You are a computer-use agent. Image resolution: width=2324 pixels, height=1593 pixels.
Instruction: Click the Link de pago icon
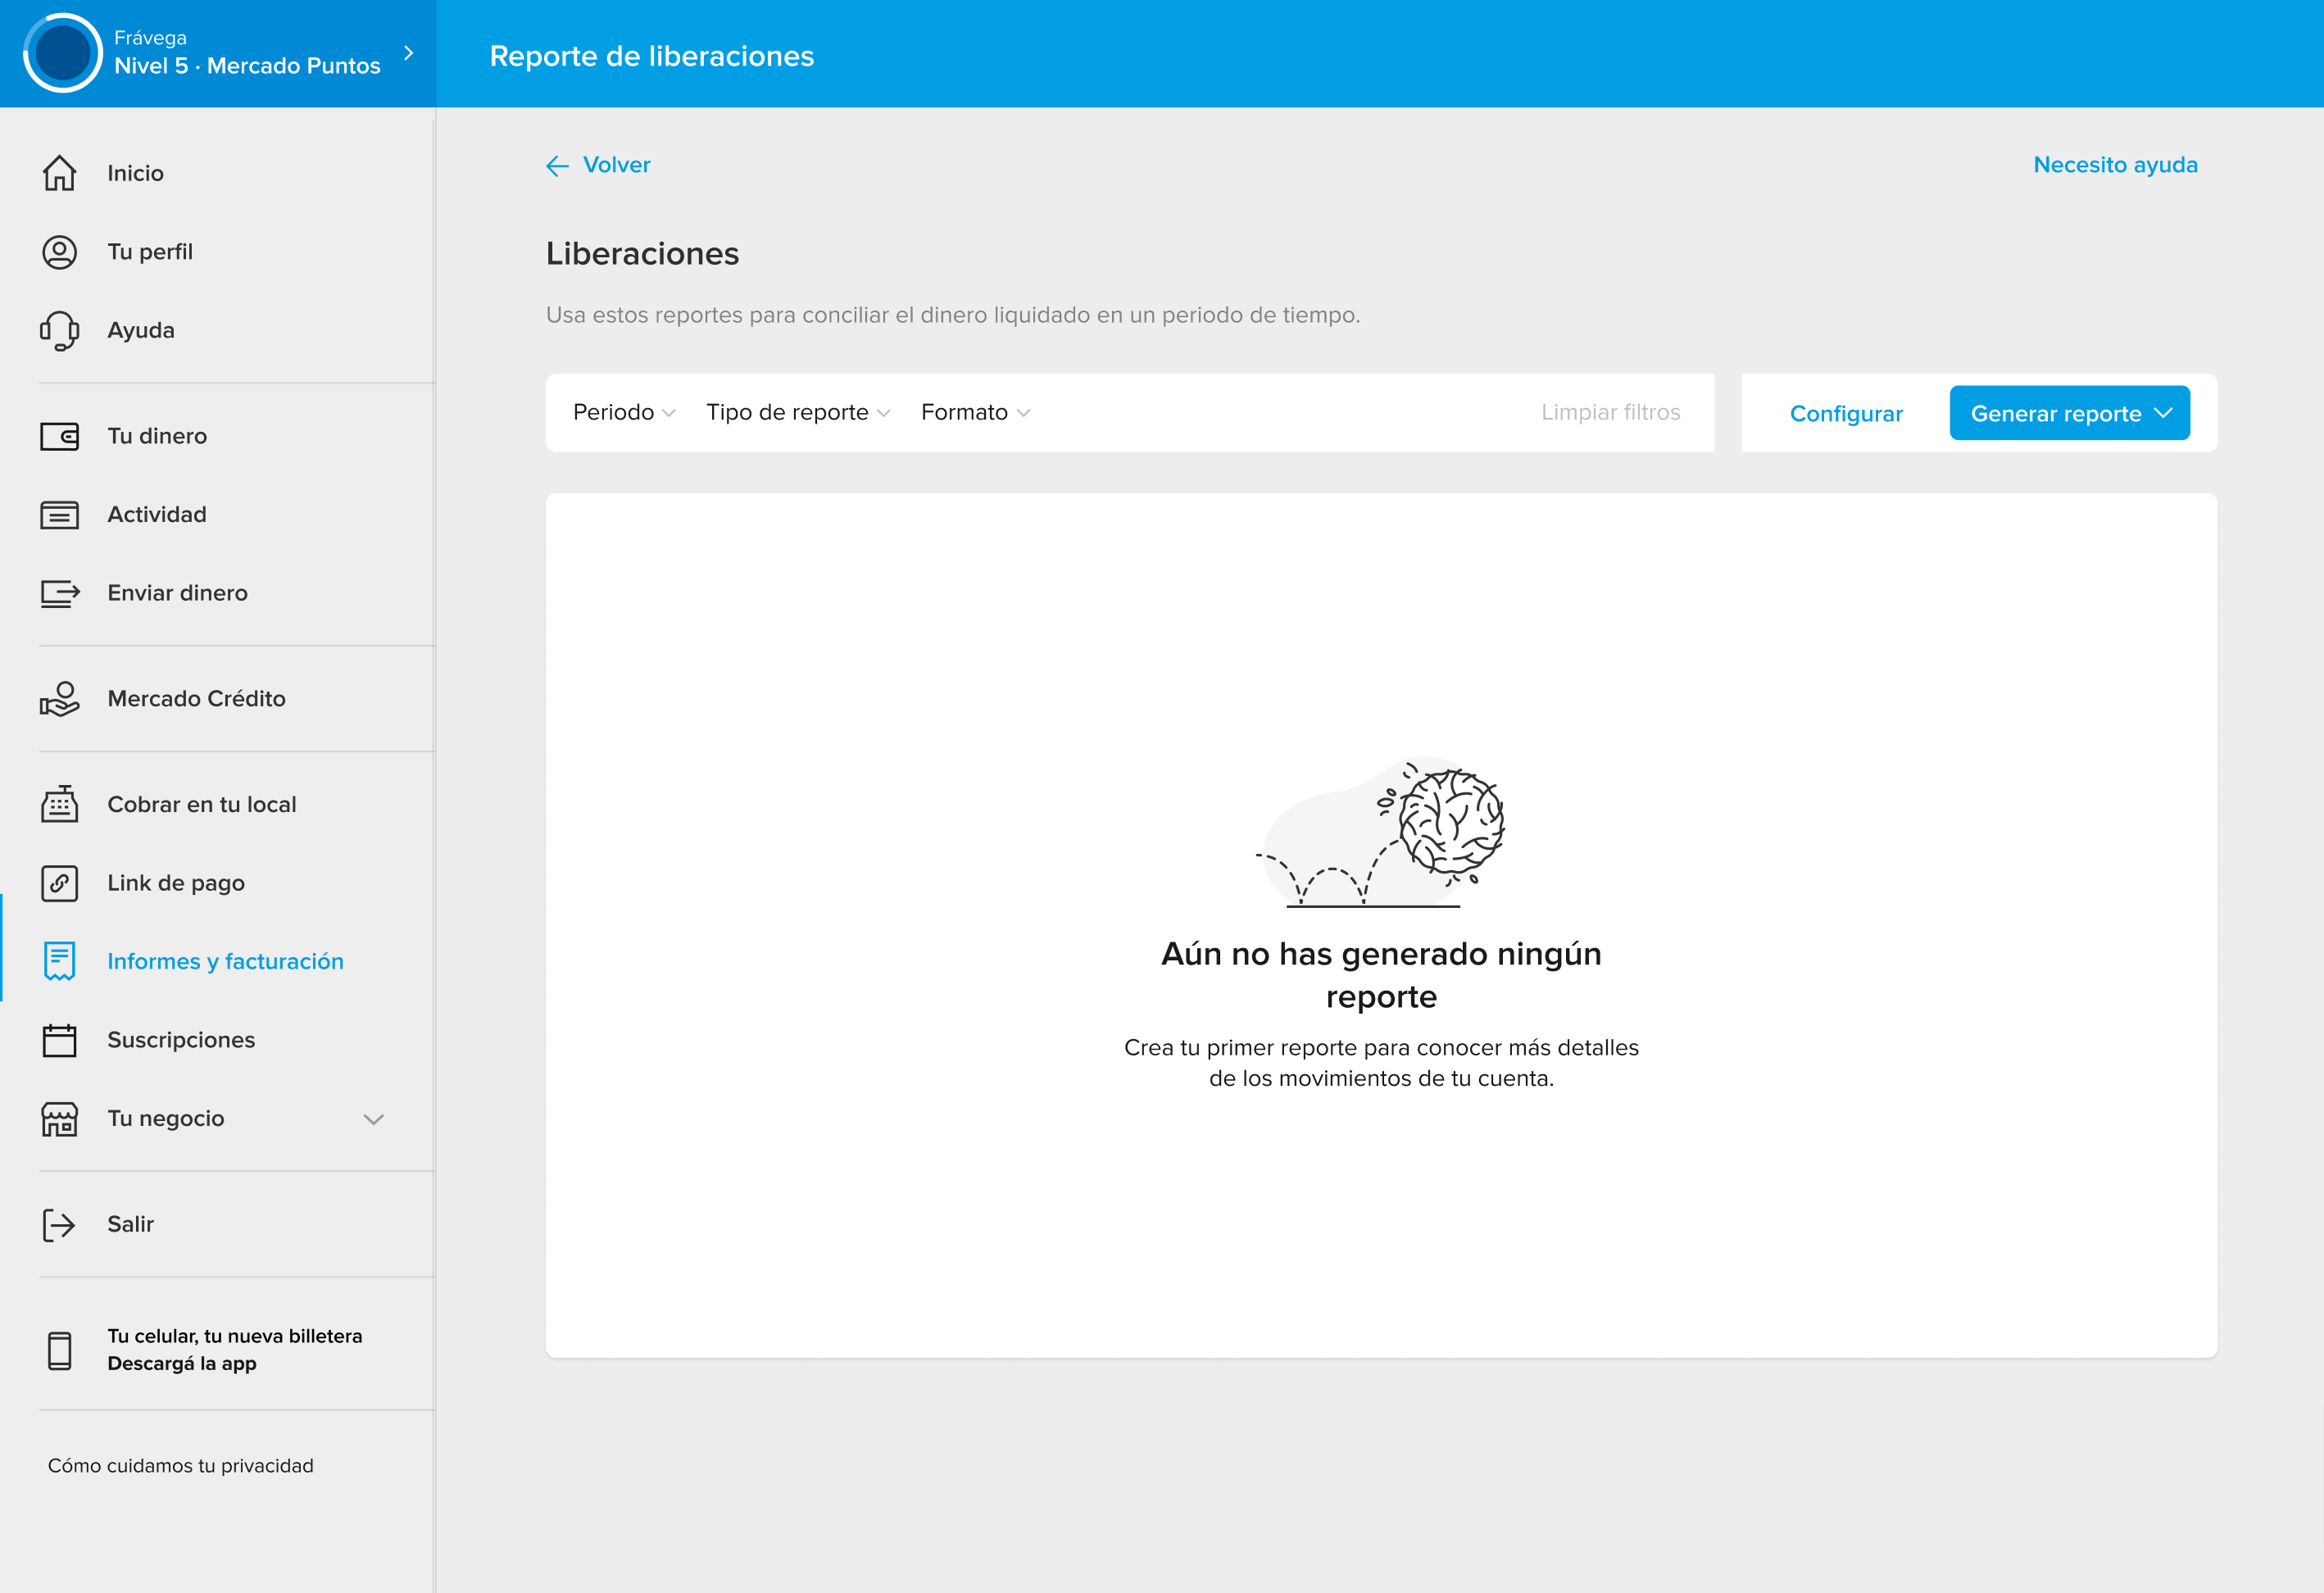pos(59,883)
